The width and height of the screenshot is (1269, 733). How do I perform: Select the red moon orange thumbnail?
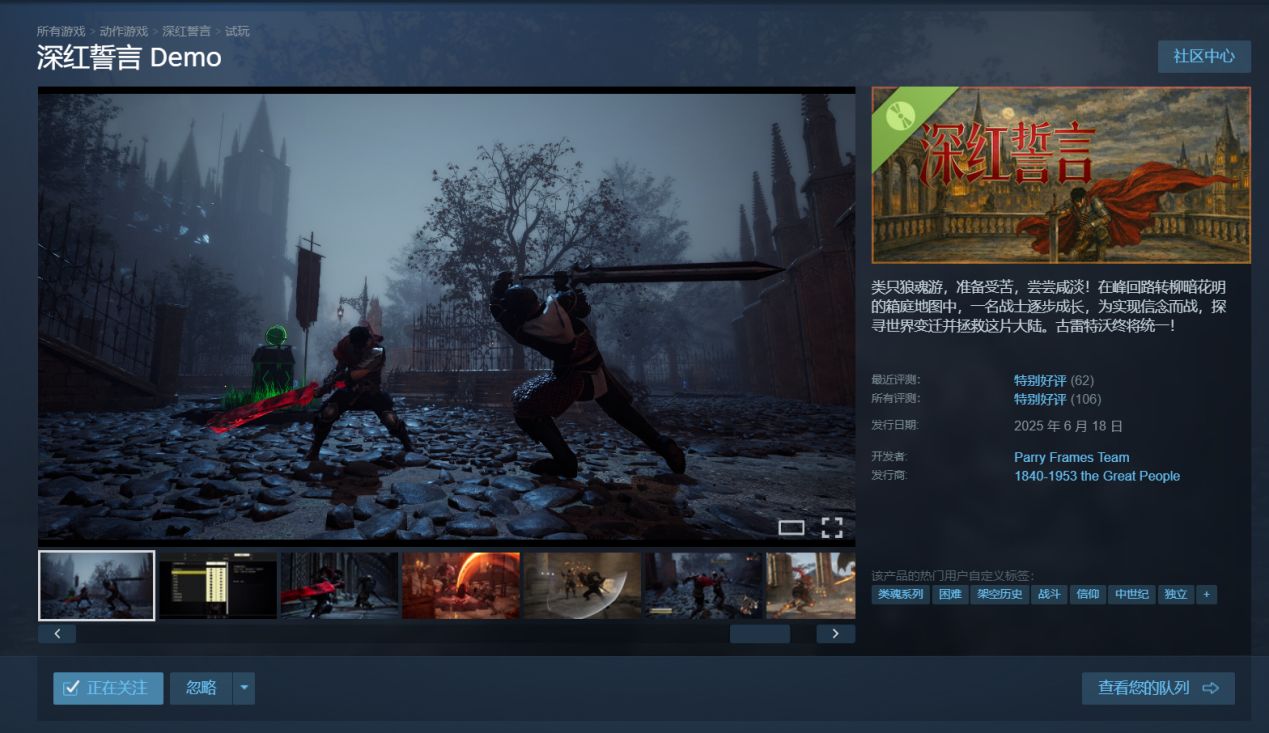pyautogui.click(x=461, y=585)
